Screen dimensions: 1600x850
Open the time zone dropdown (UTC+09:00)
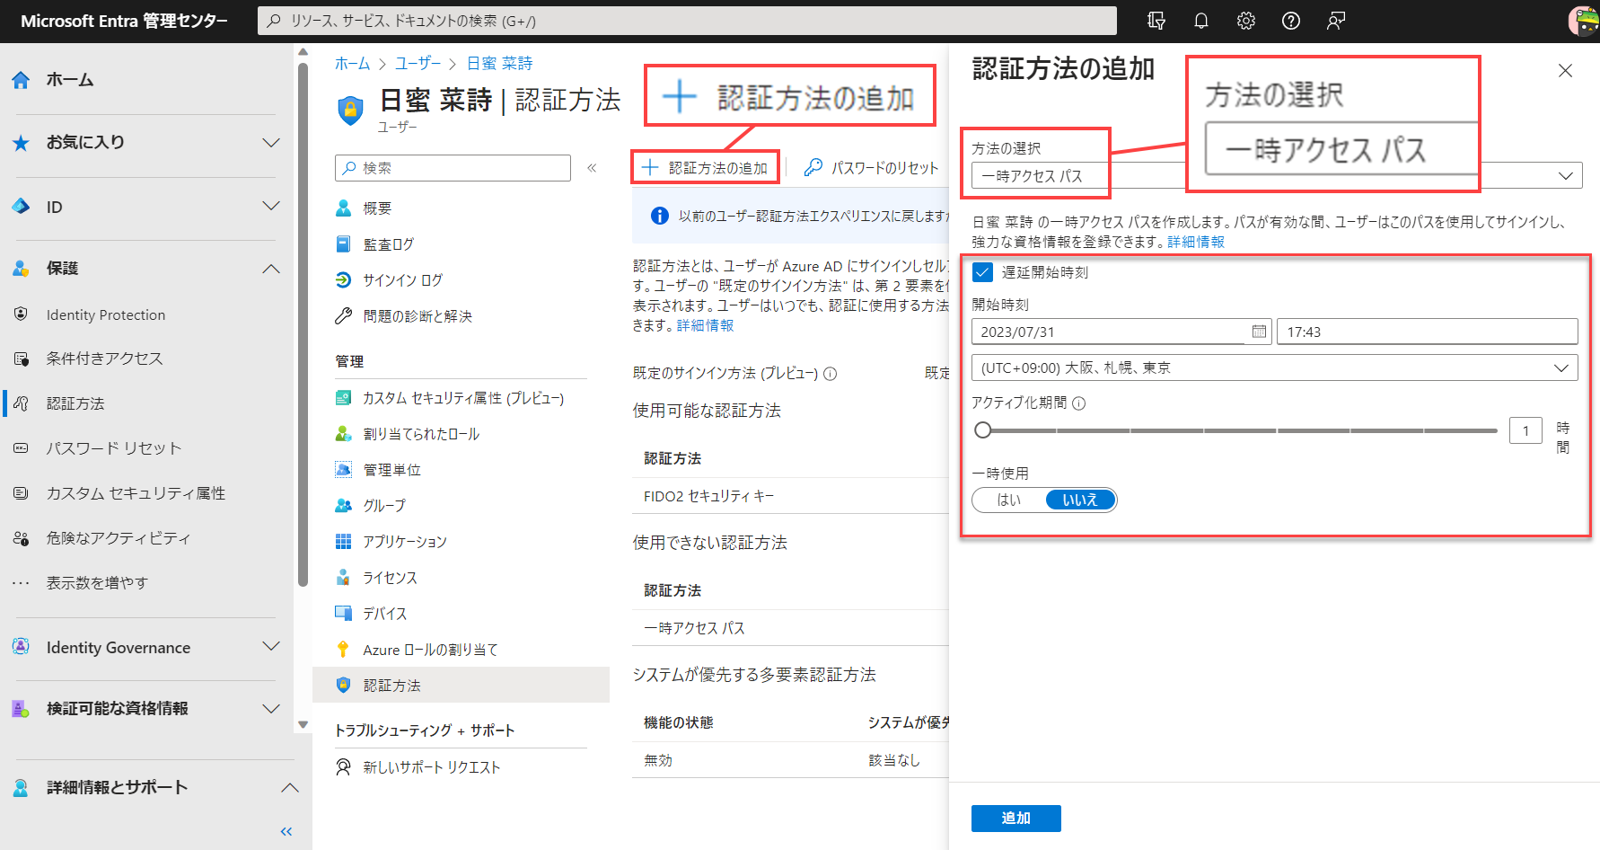[x=1274, y=368]
